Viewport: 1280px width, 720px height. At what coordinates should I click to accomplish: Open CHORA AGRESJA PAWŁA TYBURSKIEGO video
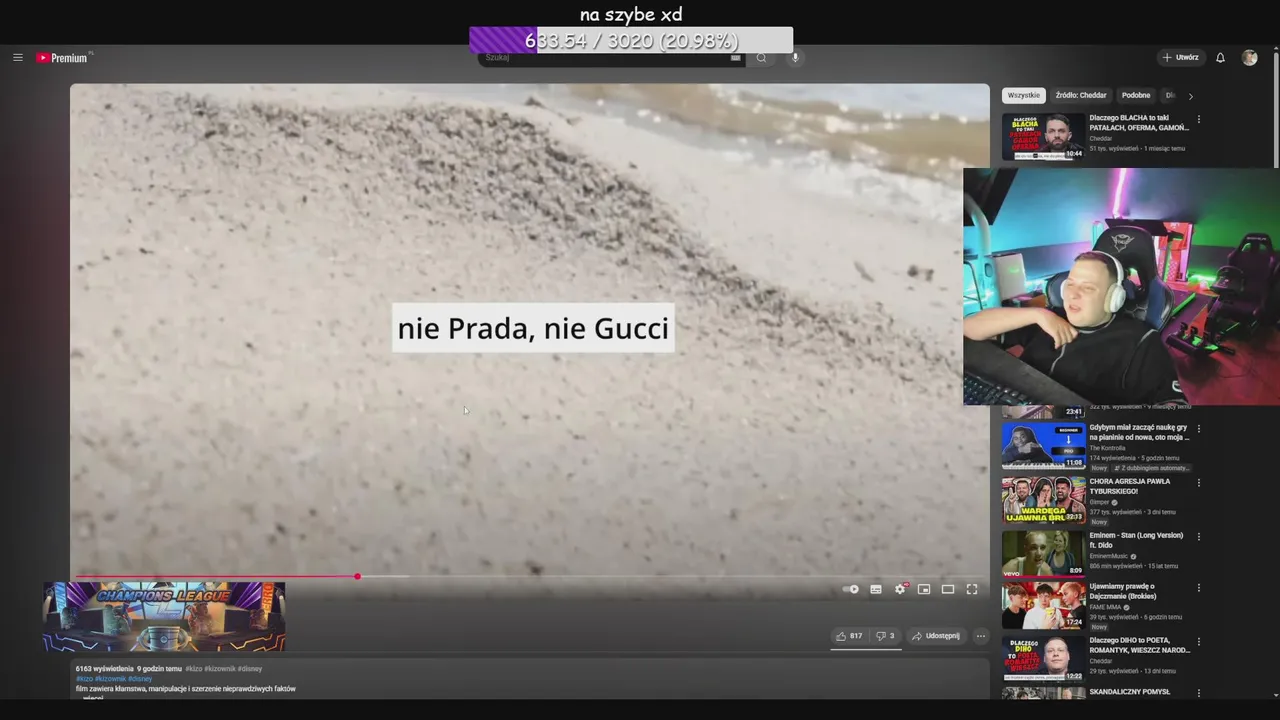(1130, 486)
